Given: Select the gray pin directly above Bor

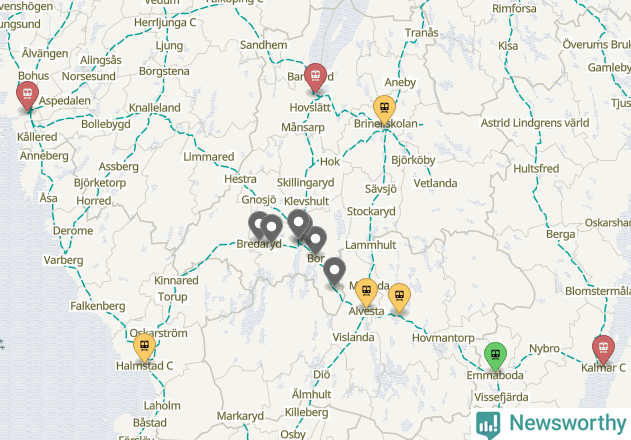Looking at the screenshot, I should [316, 240].
